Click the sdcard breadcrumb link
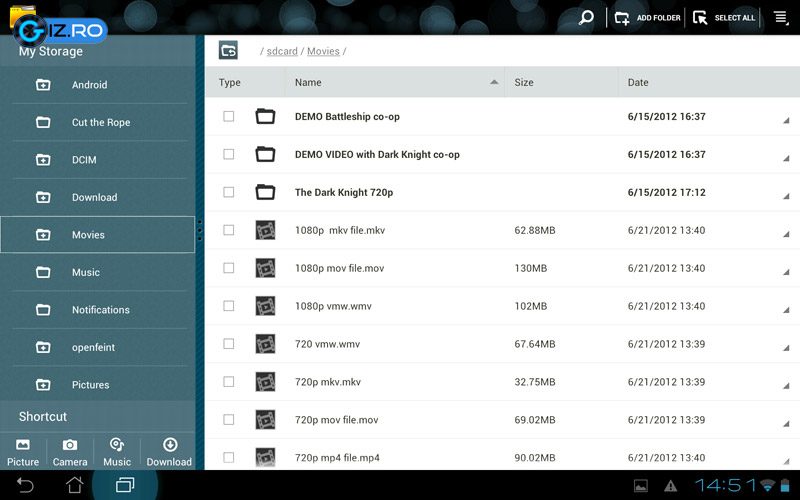This screenshot has width=800, height=500. coord(282,51)
